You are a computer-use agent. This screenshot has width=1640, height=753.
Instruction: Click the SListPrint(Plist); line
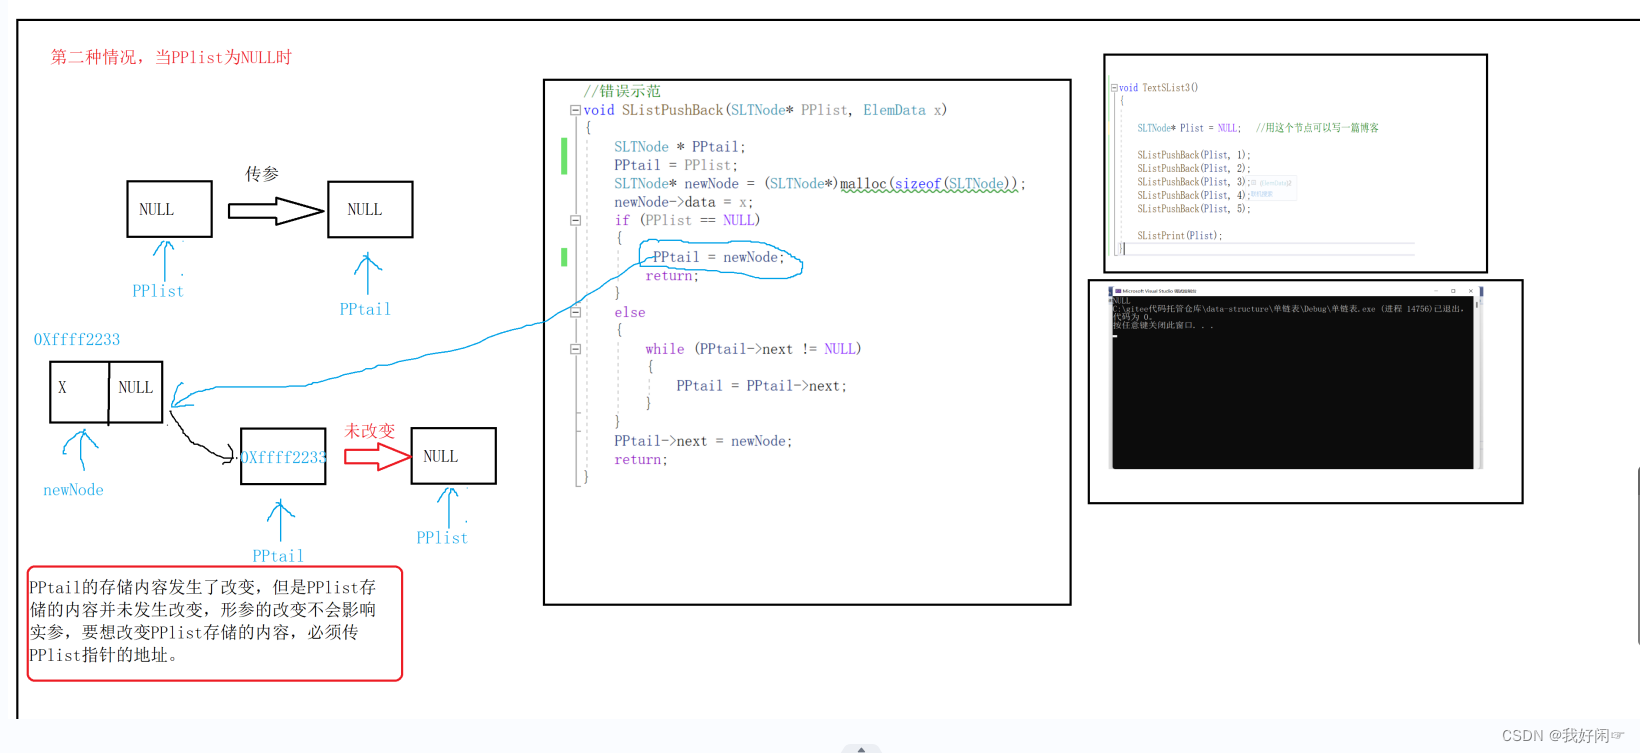click(x=1179, y=236)
